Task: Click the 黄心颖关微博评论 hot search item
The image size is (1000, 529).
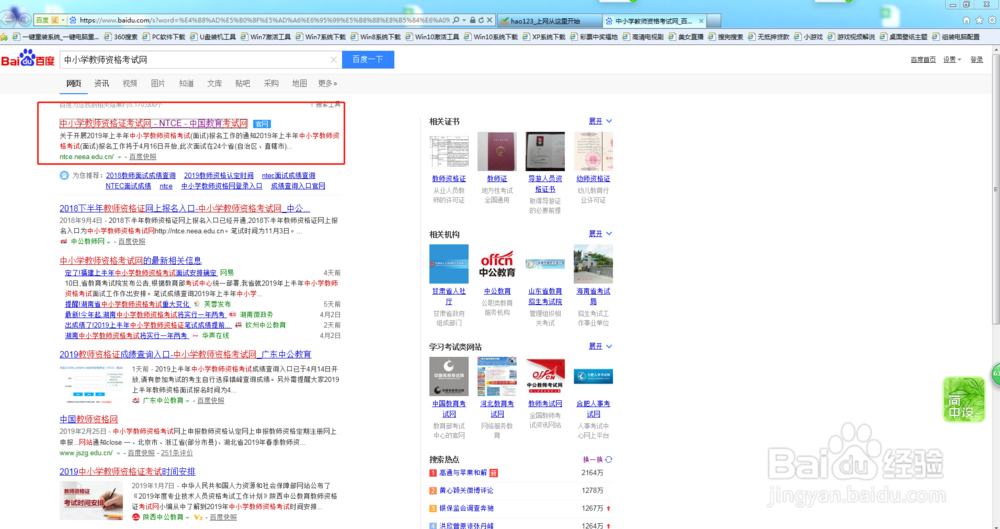Action: [x=466, y=491]
